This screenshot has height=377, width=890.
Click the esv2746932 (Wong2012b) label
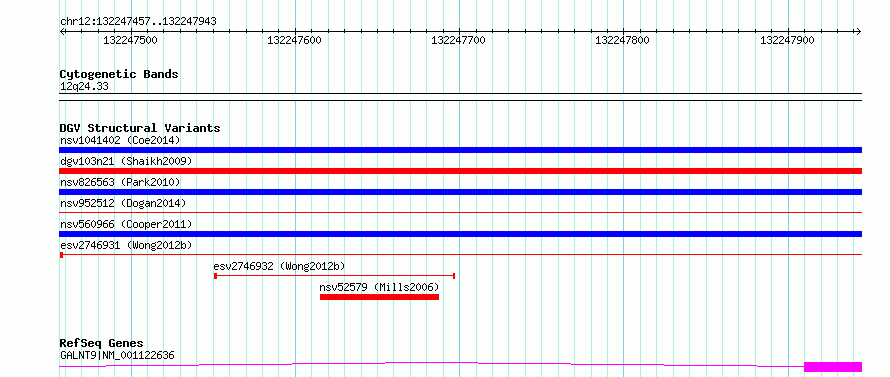(x=279, y=266)
